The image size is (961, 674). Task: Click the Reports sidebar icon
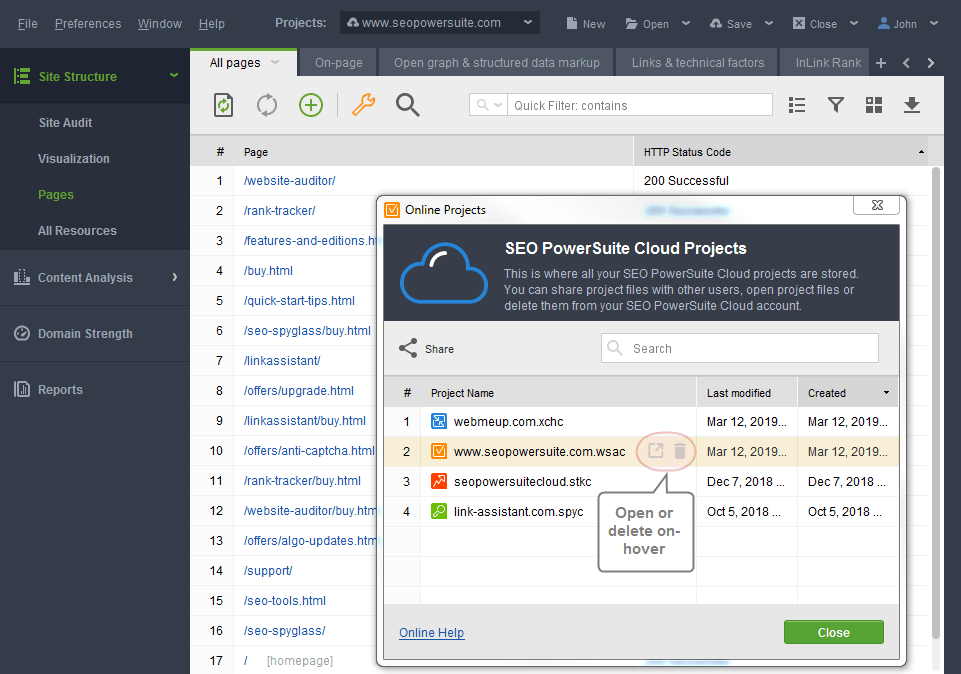(22, 389)
